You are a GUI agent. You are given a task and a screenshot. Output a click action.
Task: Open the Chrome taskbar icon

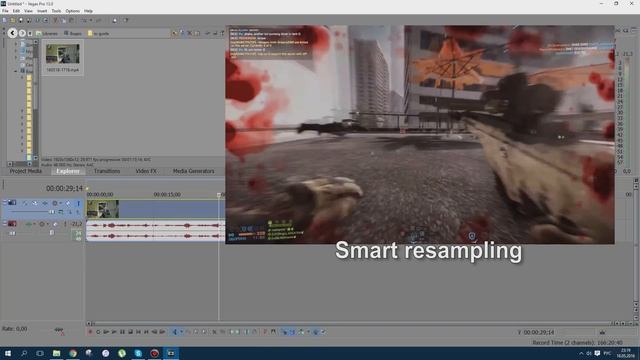[73, 353]
